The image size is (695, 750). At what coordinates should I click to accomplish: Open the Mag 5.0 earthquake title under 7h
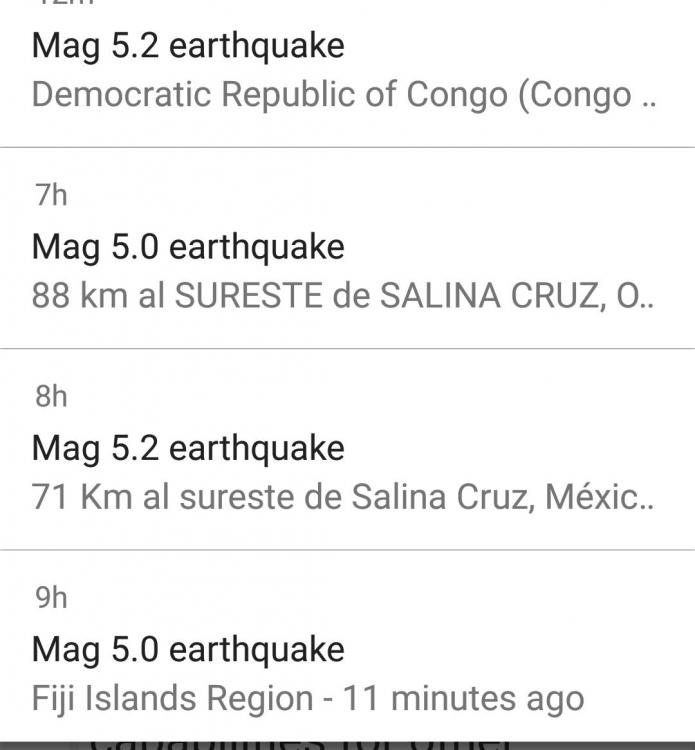188,247
